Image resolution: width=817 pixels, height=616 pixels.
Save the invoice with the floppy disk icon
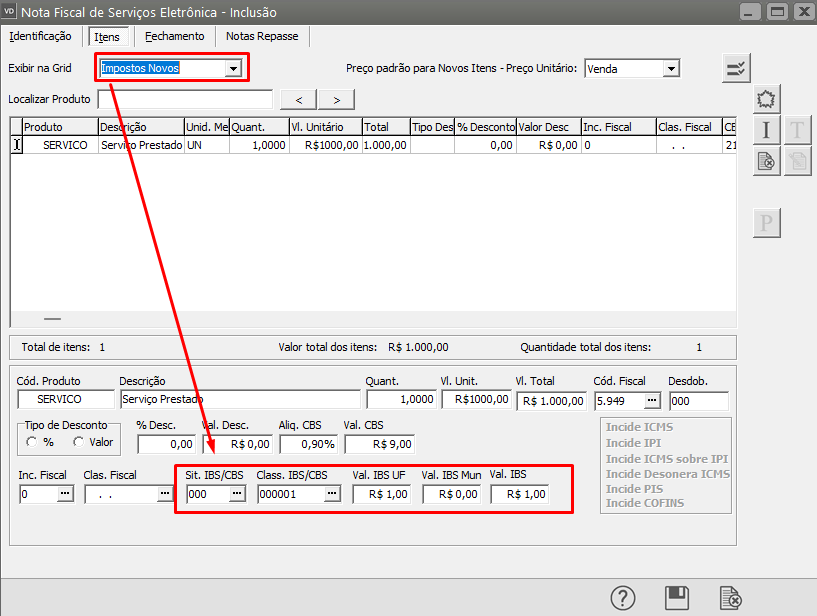(x=677, y=598)
